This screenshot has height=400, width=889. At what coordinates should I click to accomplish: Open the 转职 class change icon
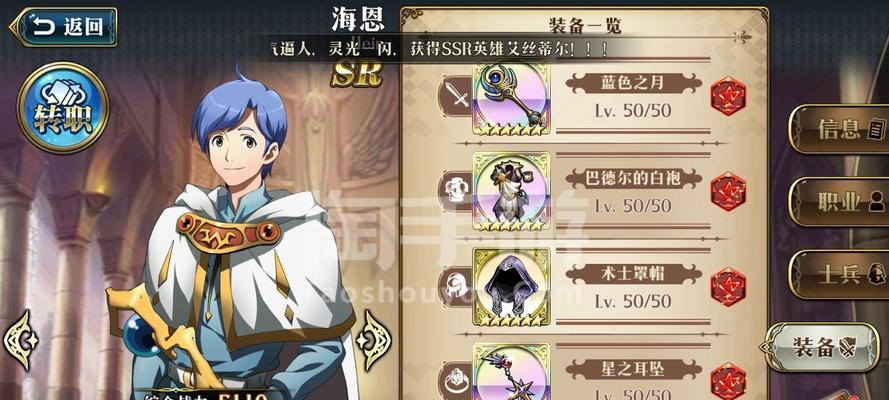[x=62, y=107]
